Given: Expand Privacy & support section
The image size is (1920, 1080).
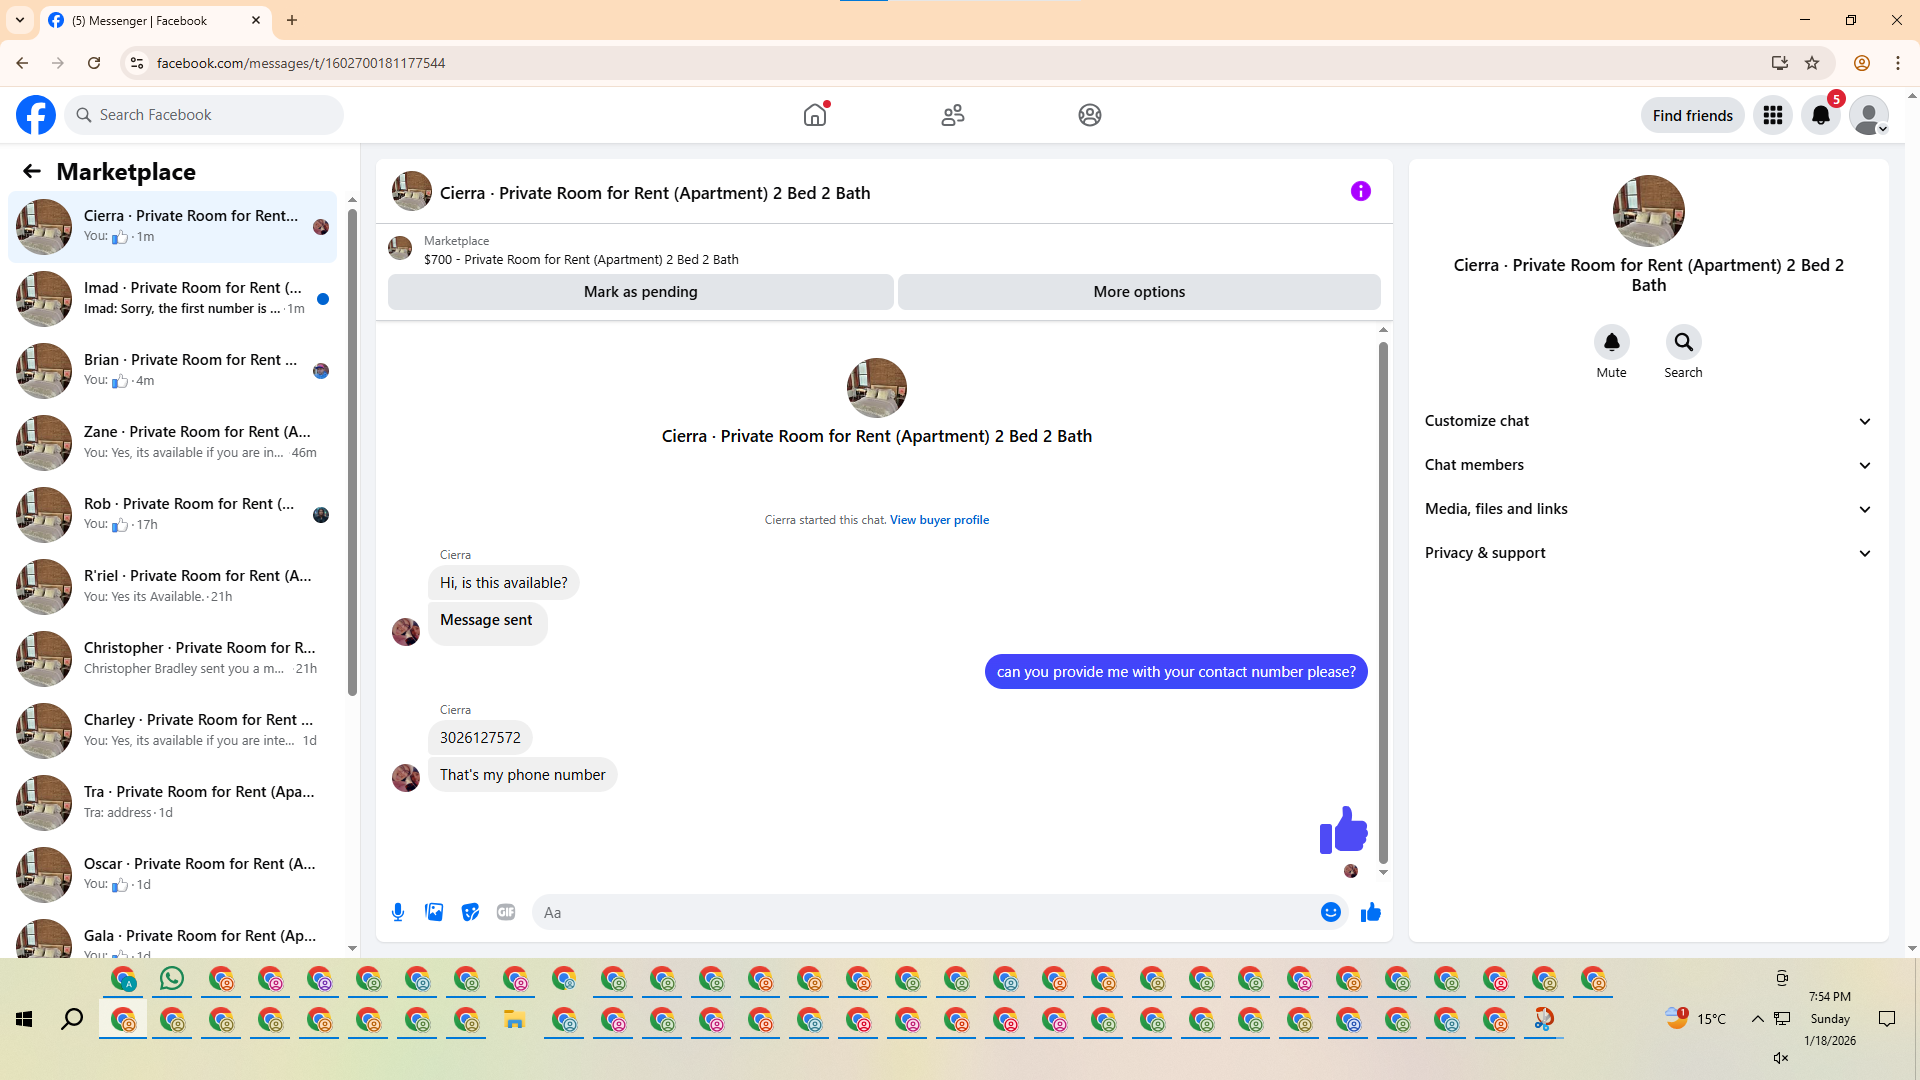Looking at the screenshot, I should pyautogui.click(x=1647, y=553).
